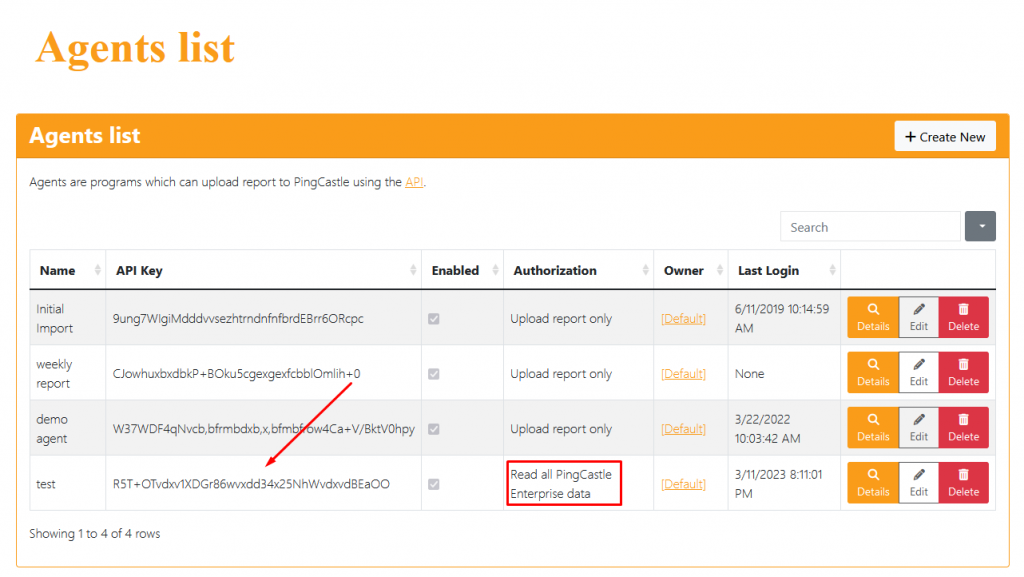1024x577 pixels.
Task: Click last login '3/22/2022 10:03:42 AM'
Action: coord(767,429)
